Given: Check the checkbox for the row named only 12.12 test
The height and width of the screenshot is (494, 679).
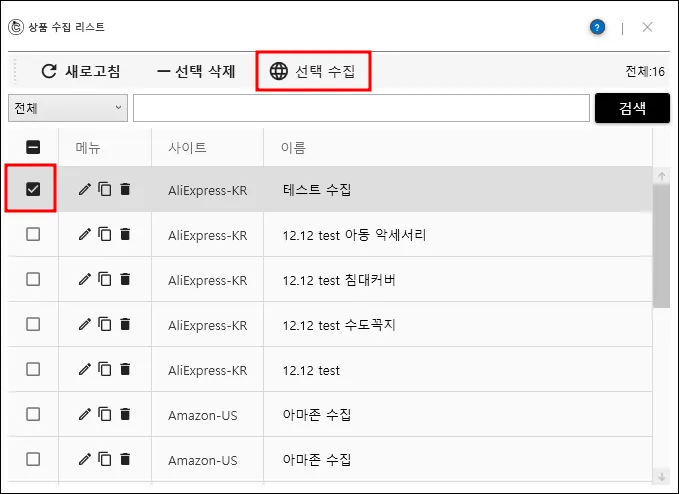Looking at the screenshot, I should (x=33, y=369).
